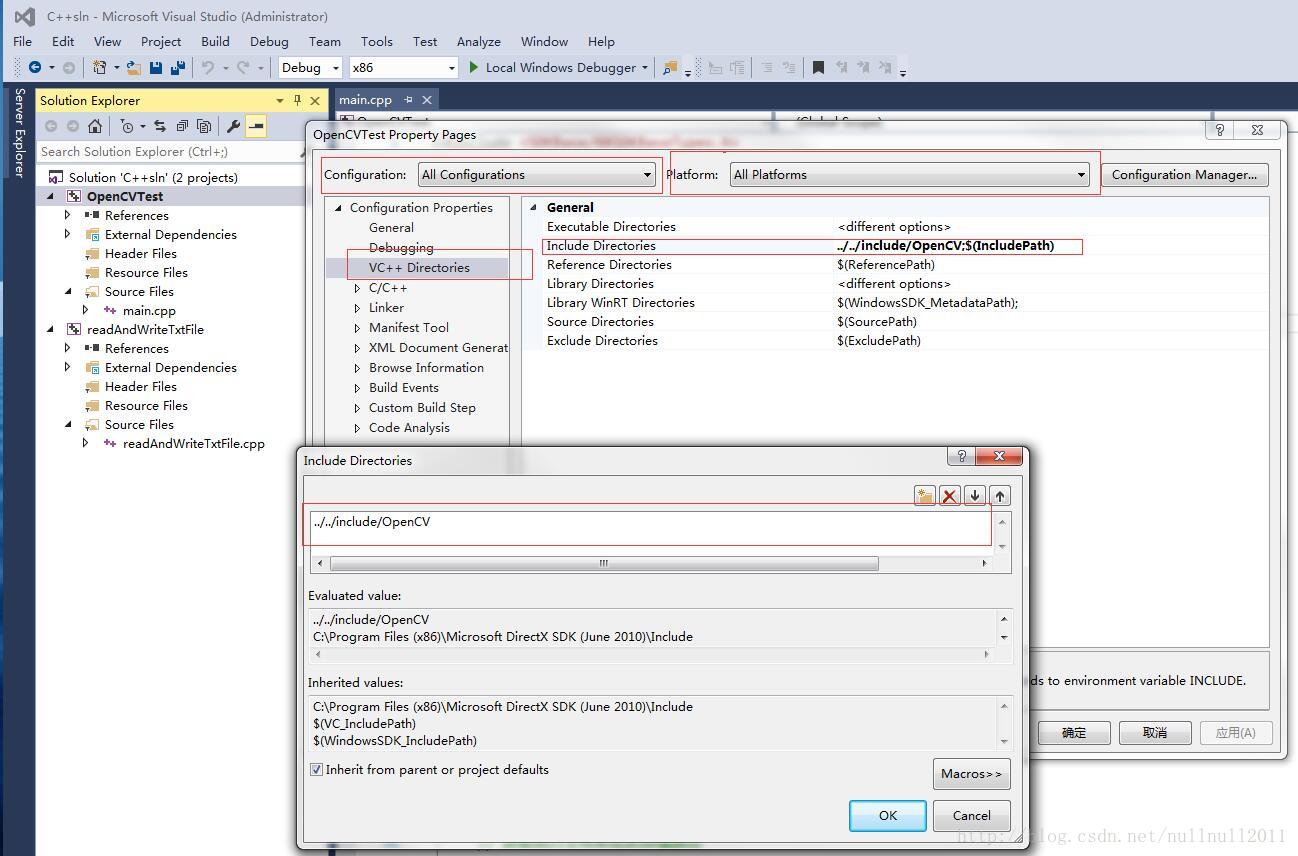The width and height of the screenshot is (1298, 856).
Task: Click the New Project toolbar icon
Action: 99,67
